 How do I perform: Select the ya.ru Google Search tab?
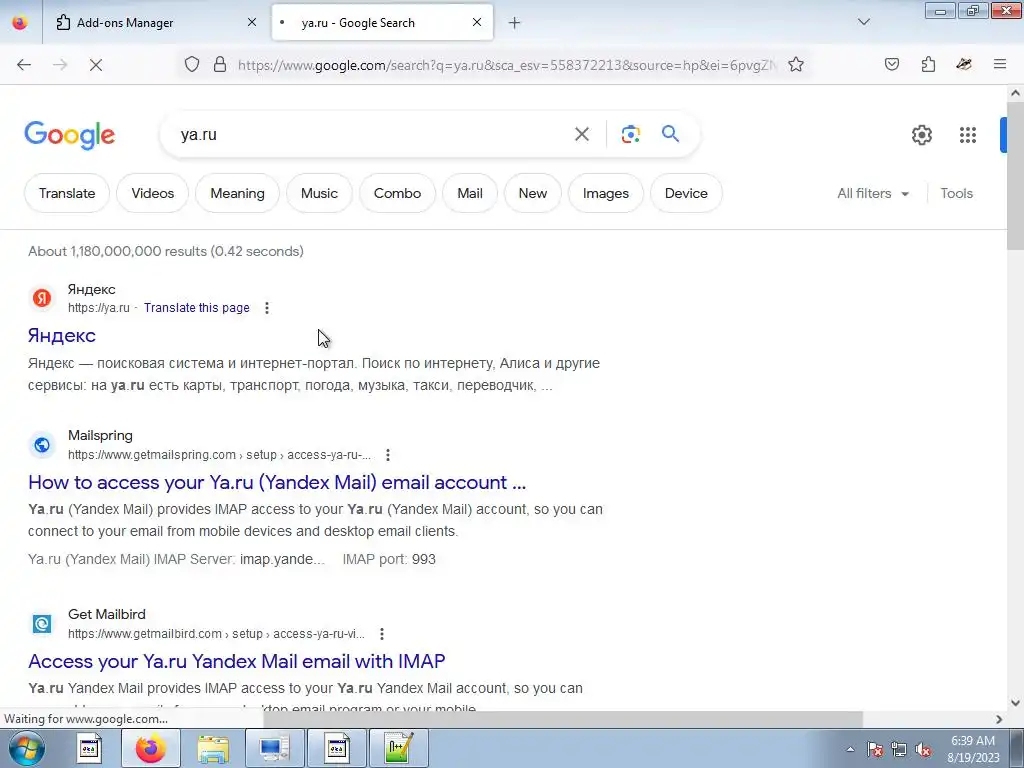click(382, 23)
